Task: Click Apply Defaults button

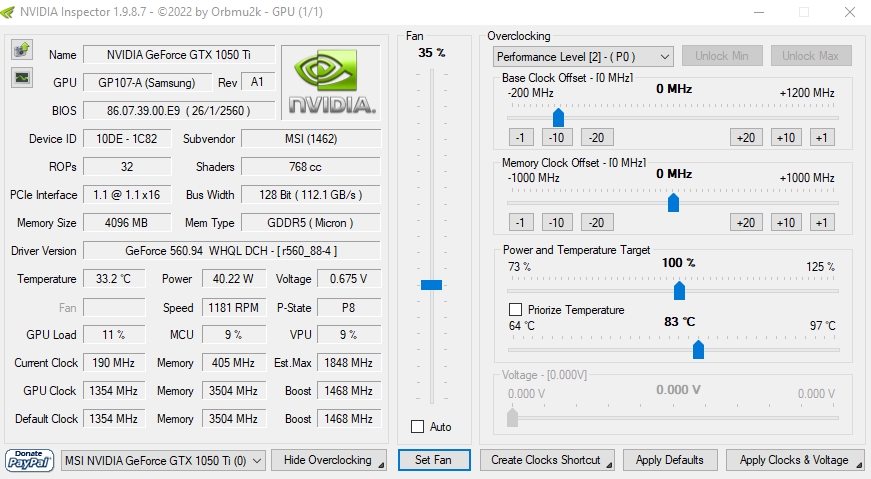Action: click(x=670, y=460)
